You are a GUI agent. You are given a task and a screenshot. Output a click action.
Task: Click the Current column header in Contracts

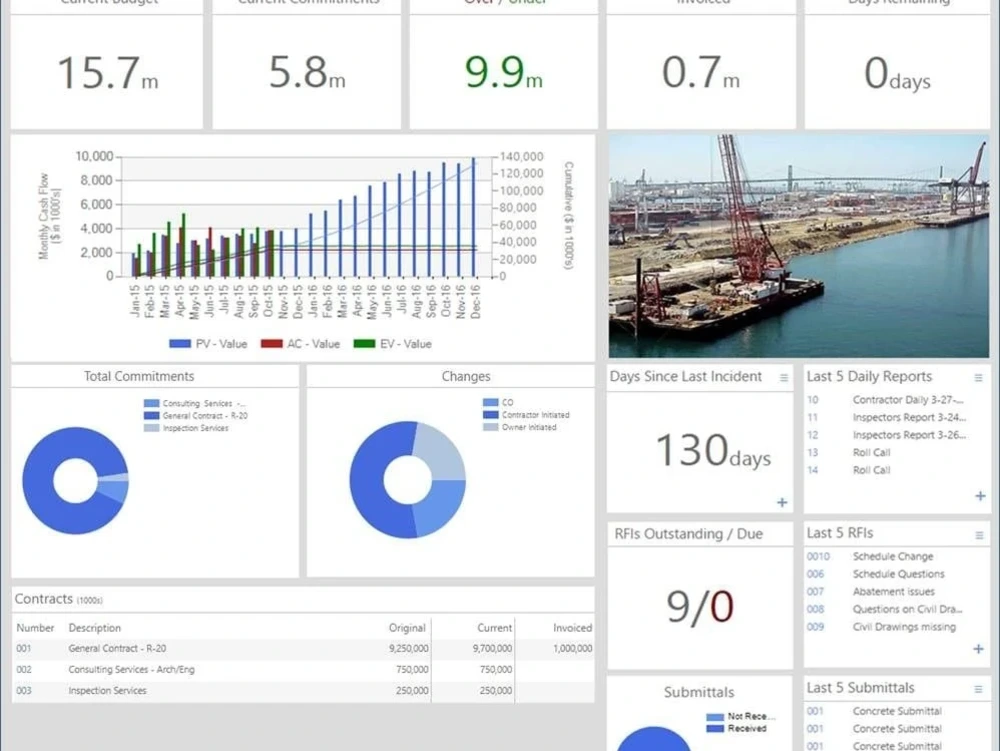pos(494,628)
